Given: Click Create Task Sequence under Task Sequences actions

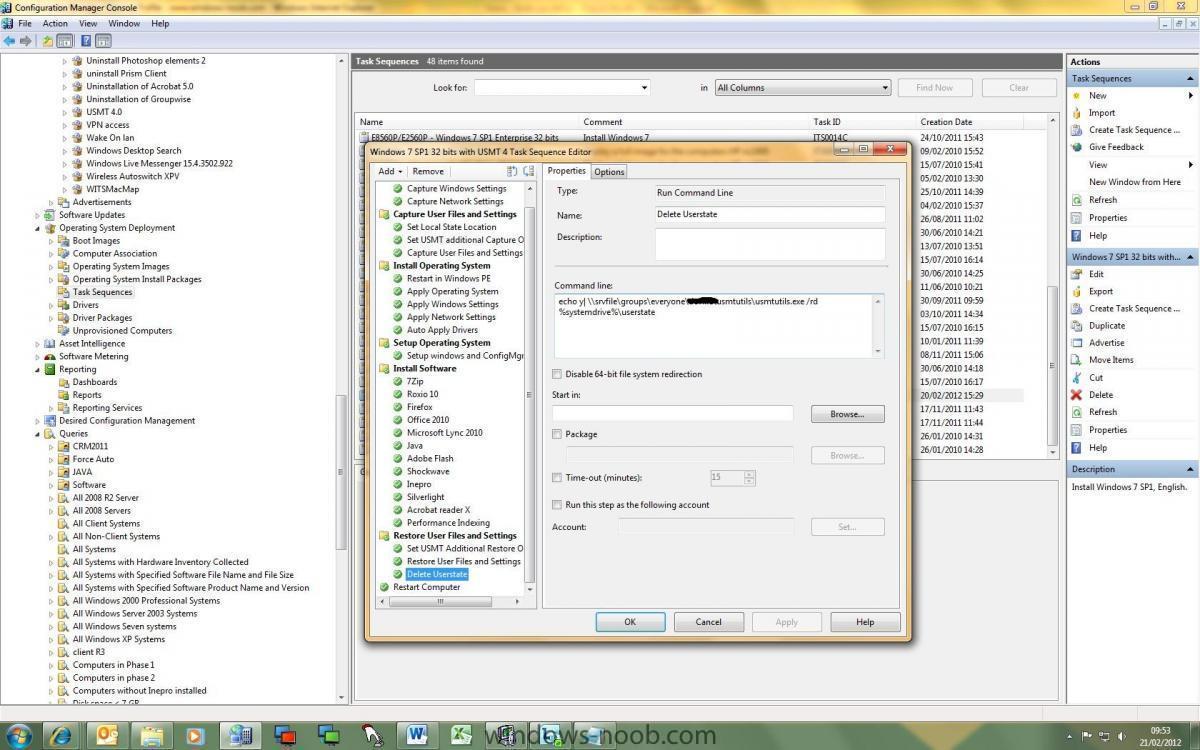Looking at the screenshot, I should coord(1134,130).
